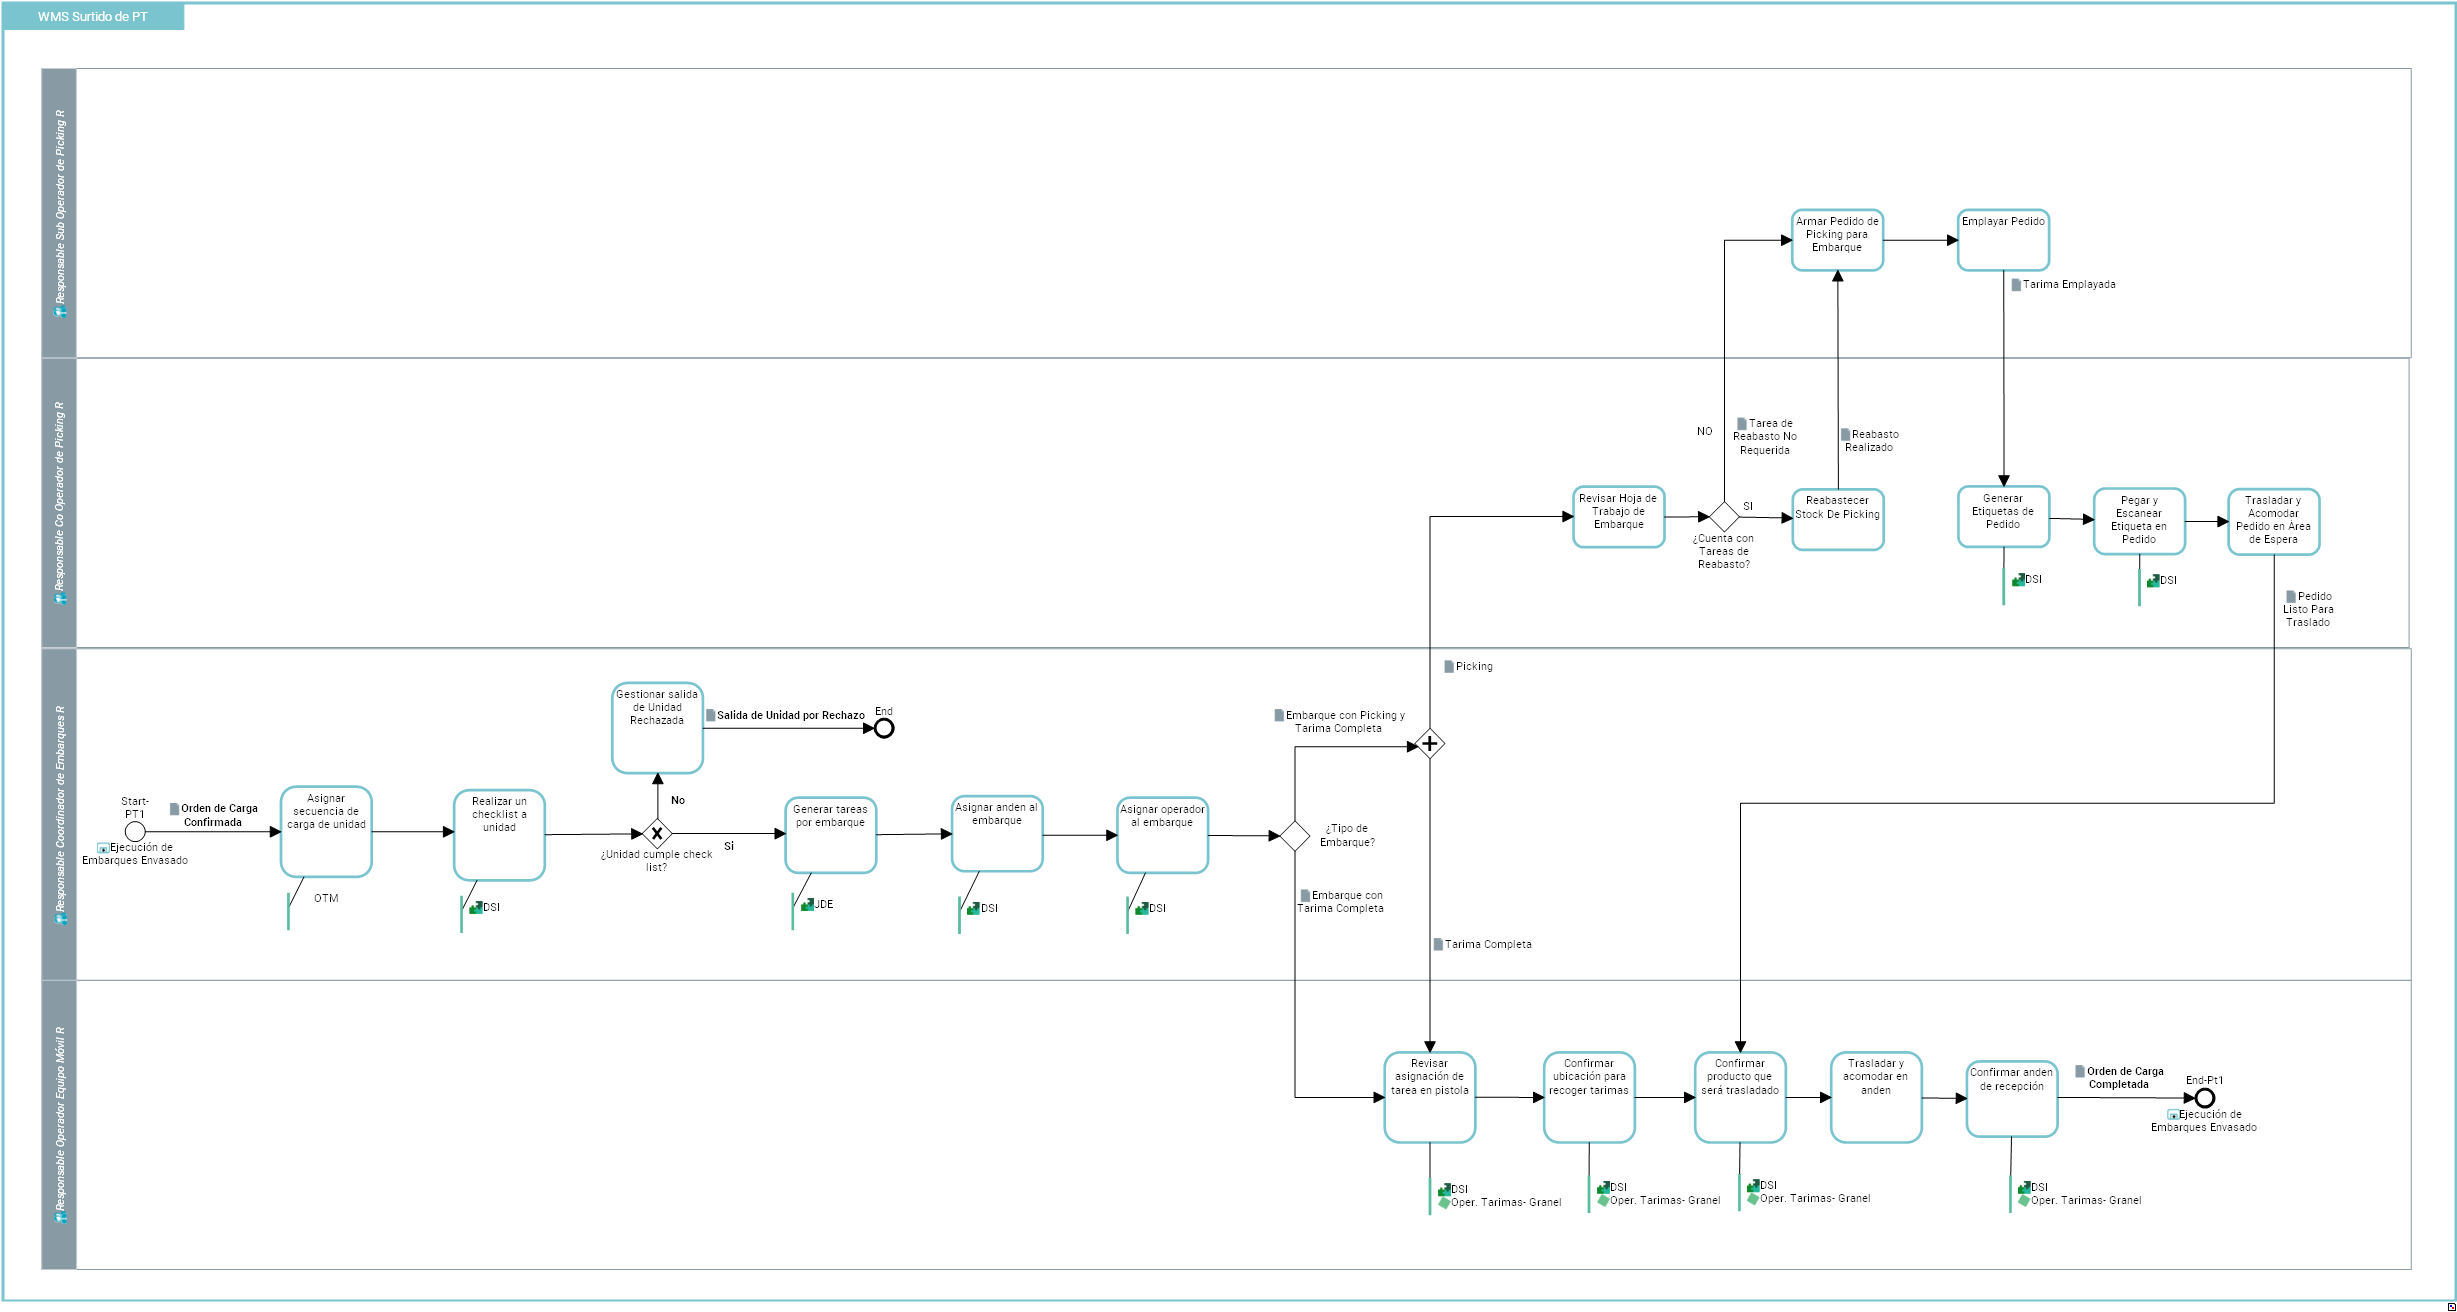Click document icon of Pedido Listo Para Traslado
2457x1312 pixels.
coord(2291,596)
